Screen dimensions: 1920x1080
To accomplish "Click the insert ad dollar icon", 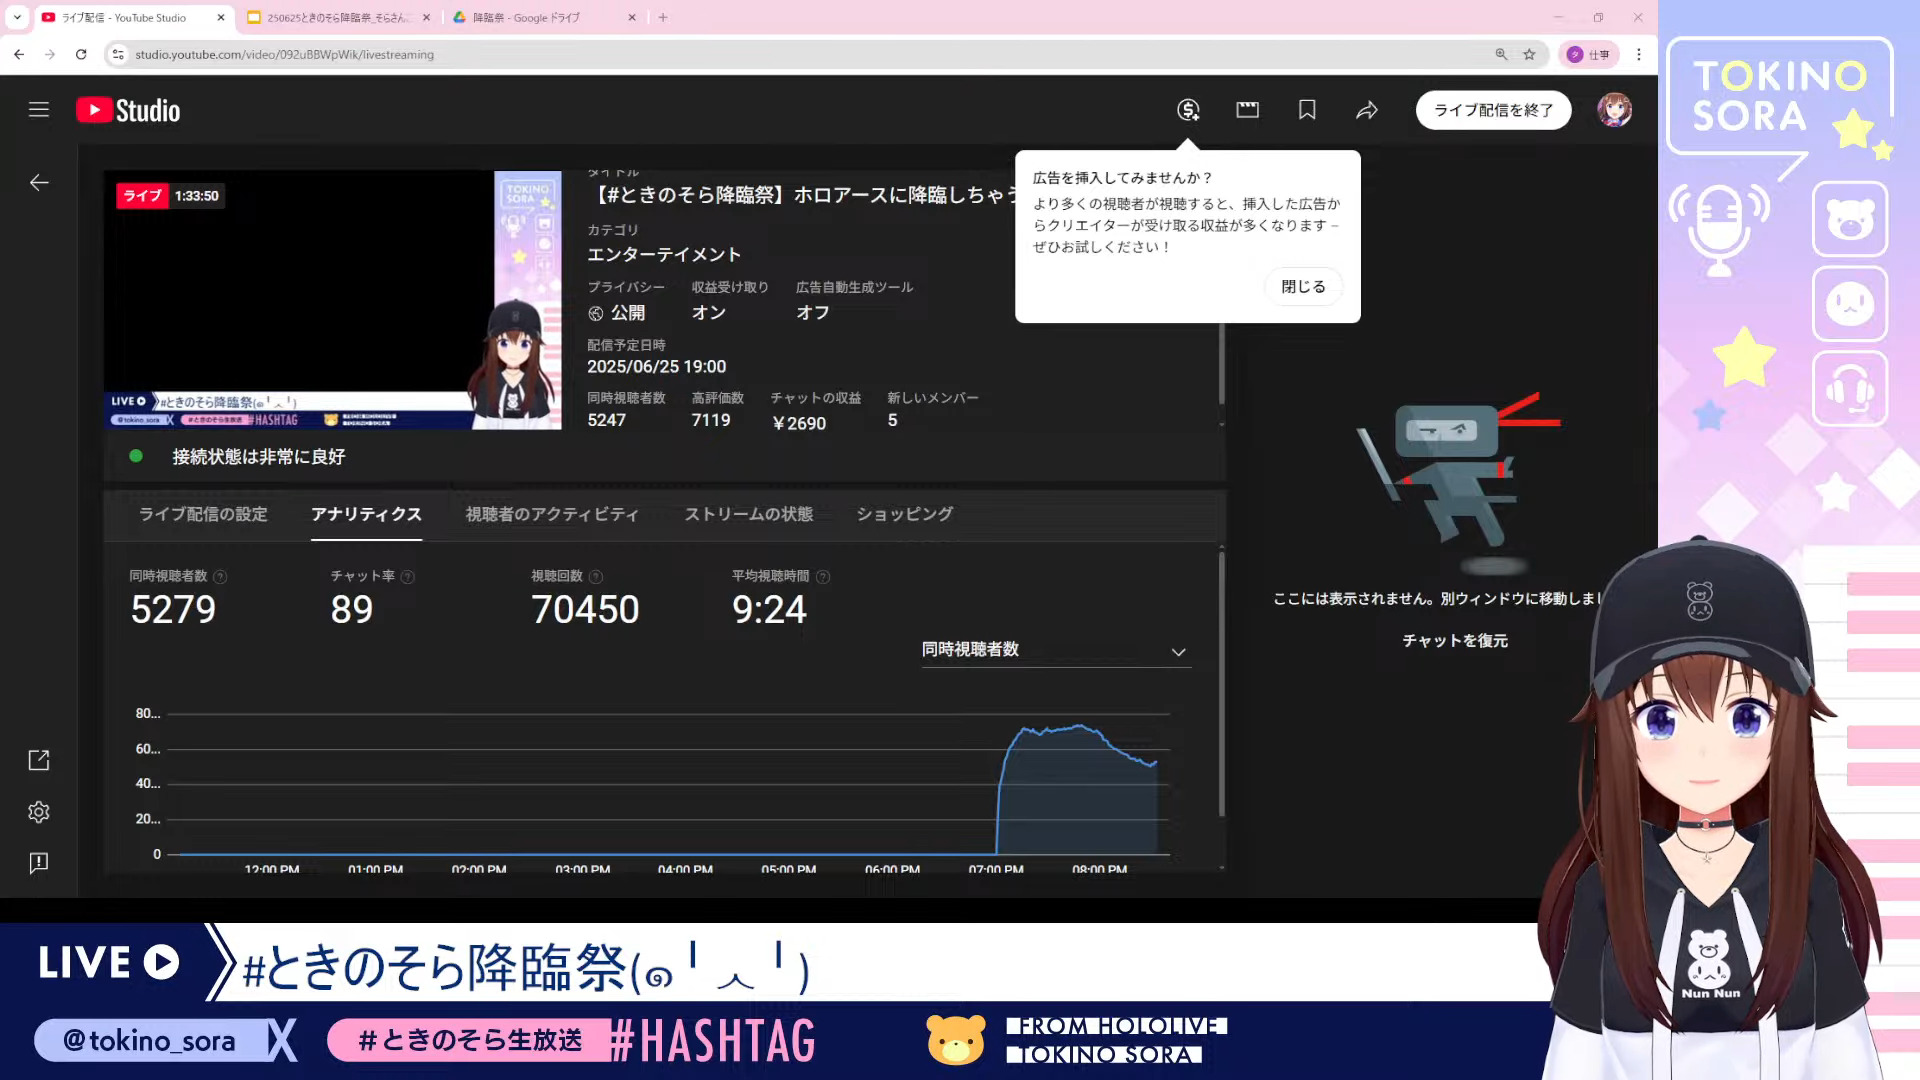I will [x=1188, y=110].
